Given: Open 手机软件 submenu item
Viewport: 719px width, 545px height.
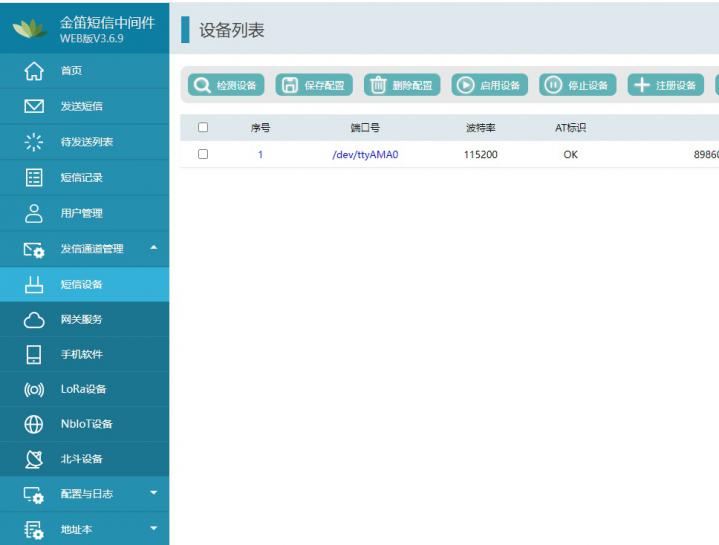Looking at the screenshot, I should [x=84, y=354].
